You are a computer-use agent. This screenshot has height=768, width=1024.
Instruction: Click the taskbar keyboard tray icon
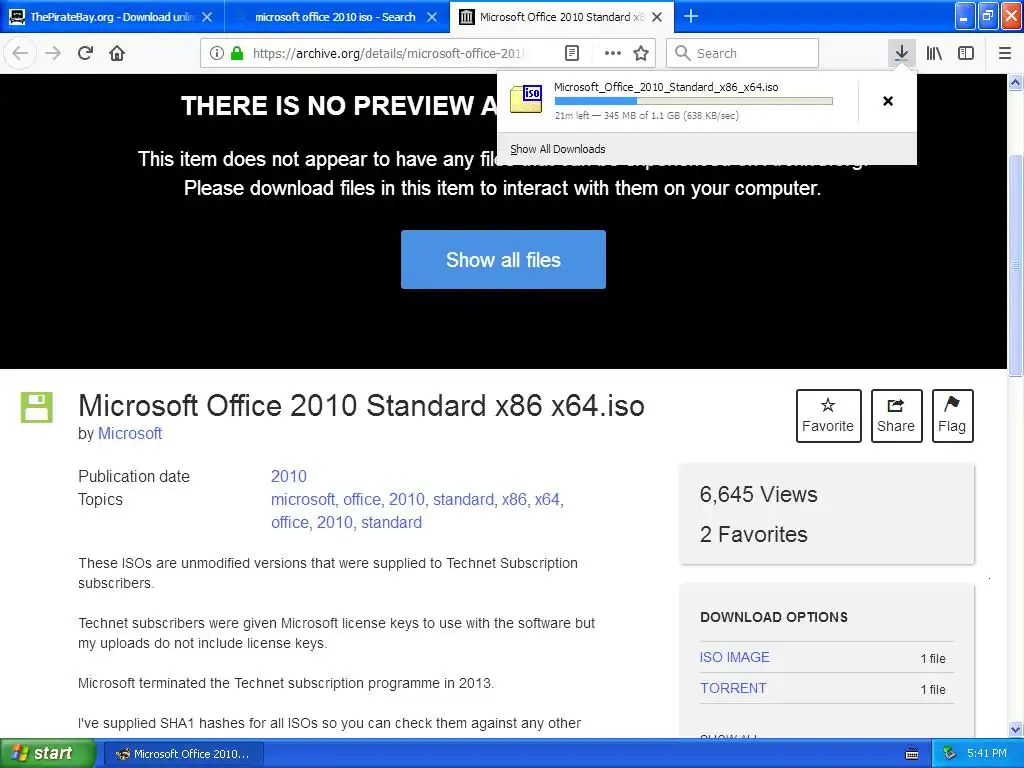pyautogui.click(x=912, y=754)
